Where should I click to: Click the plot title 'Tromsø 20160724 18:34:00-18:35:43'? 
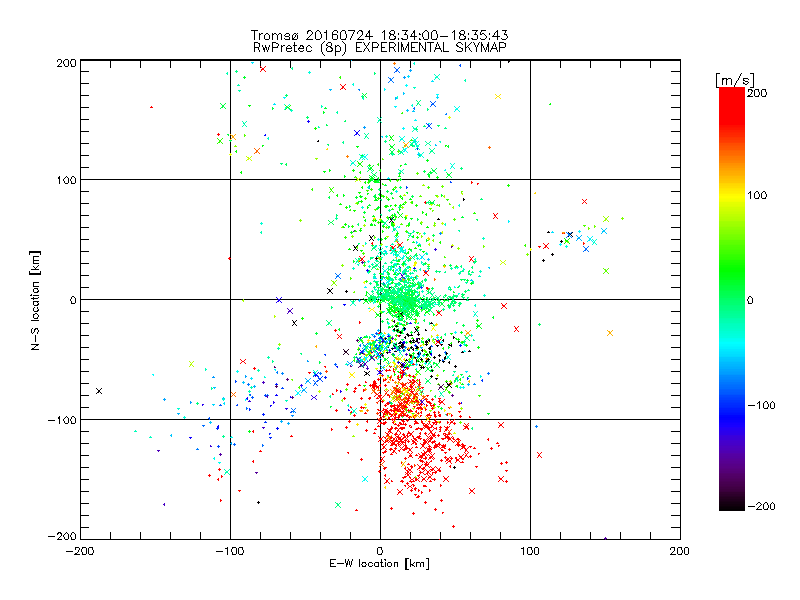tap(379, 35)
